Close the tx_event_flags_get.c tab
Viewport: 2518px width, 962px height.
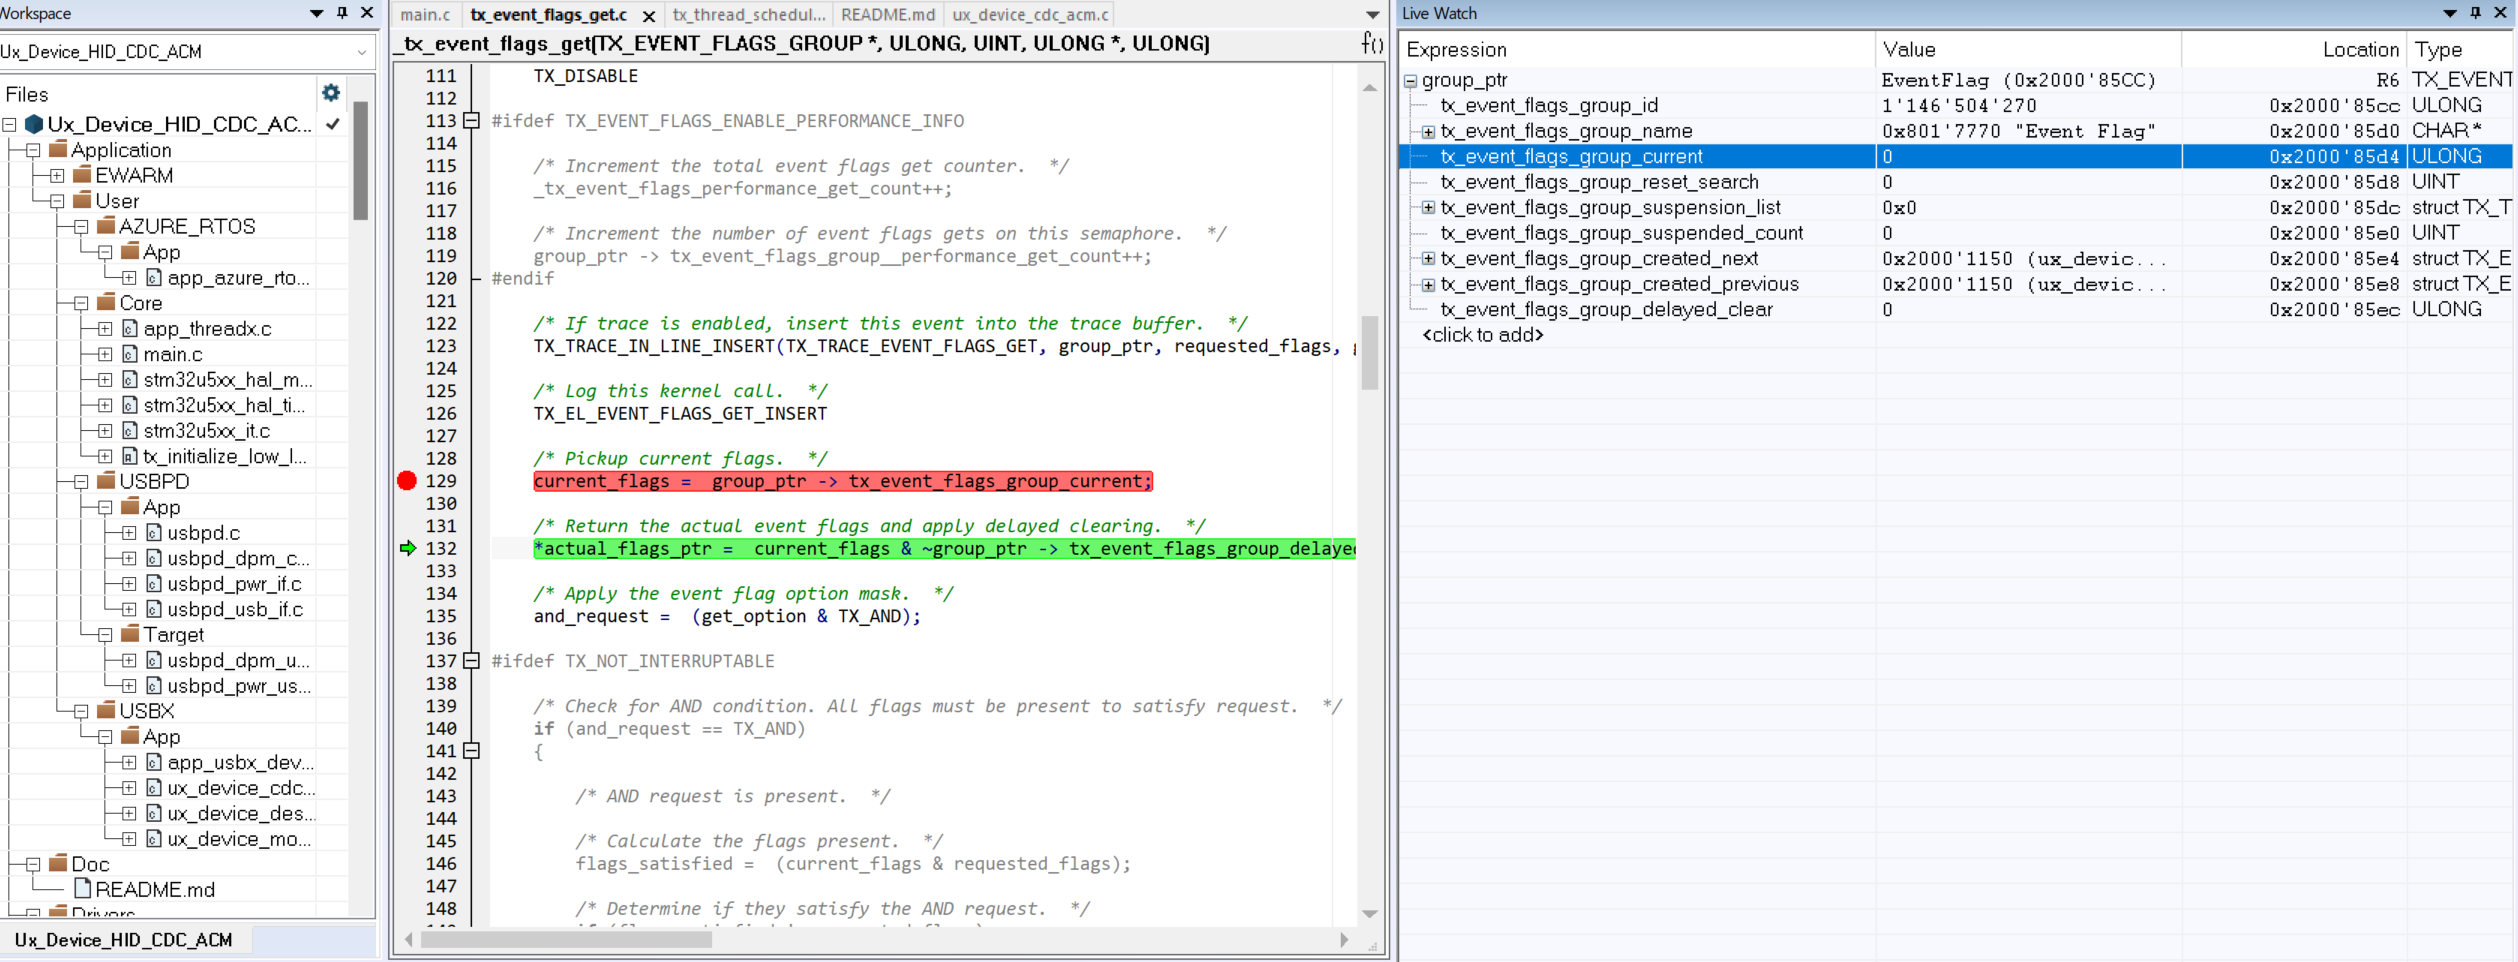(x=649, y=16)
